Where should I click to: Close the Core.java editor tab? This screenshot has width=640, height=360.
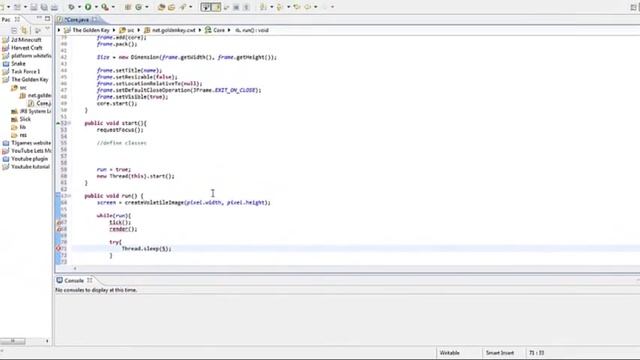(95, 19)
